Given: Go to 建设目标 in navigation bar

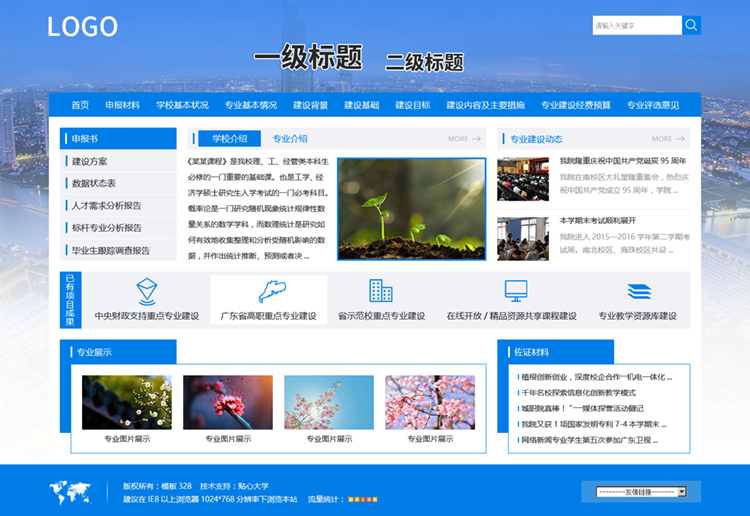Looking at the screenshot, I should coord(412,105).
